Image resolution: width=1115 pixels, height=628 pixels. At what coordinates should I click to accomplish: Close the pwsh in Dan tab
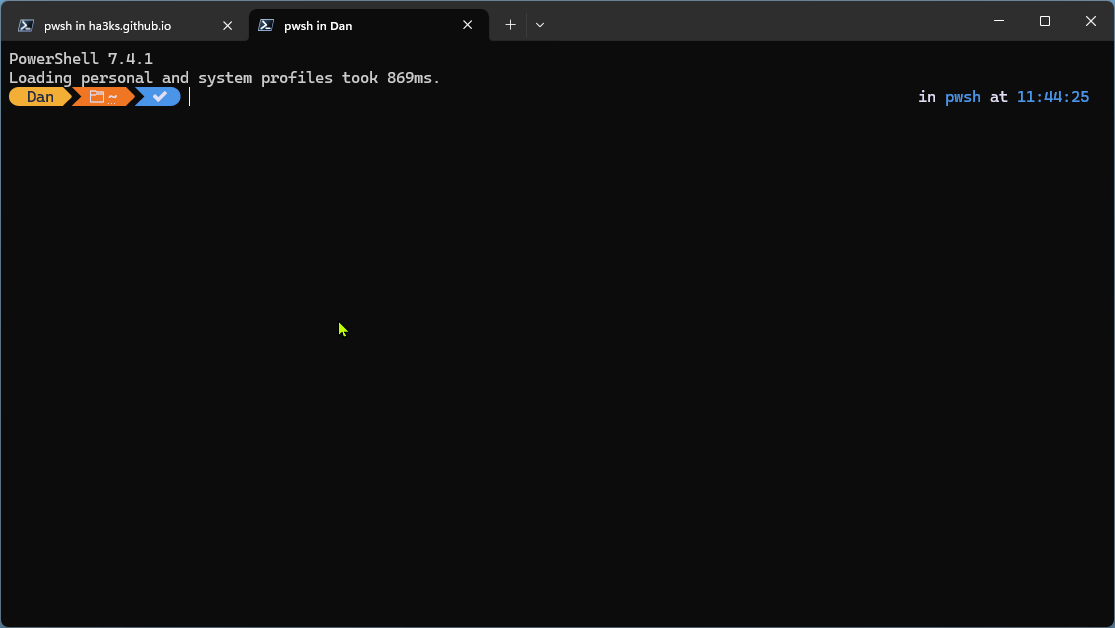point(467,26)
